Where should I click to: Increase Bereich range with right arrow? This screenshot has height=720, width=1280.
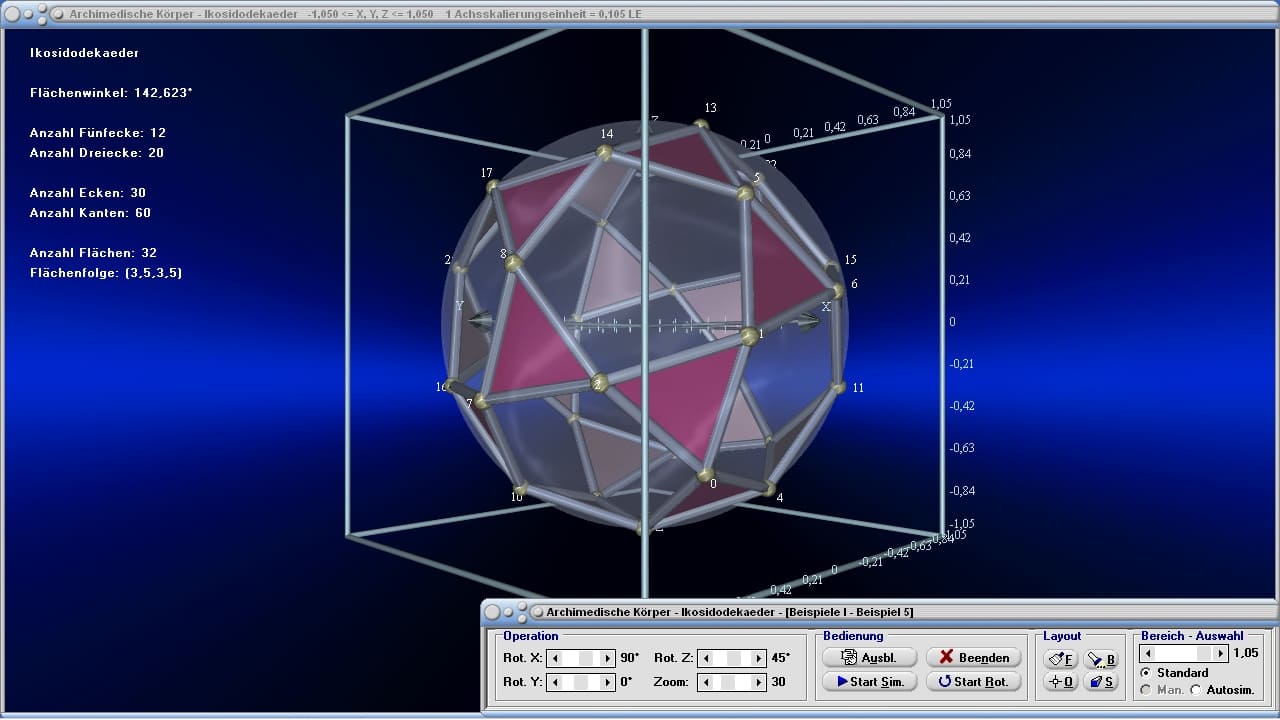[1220, 653]
